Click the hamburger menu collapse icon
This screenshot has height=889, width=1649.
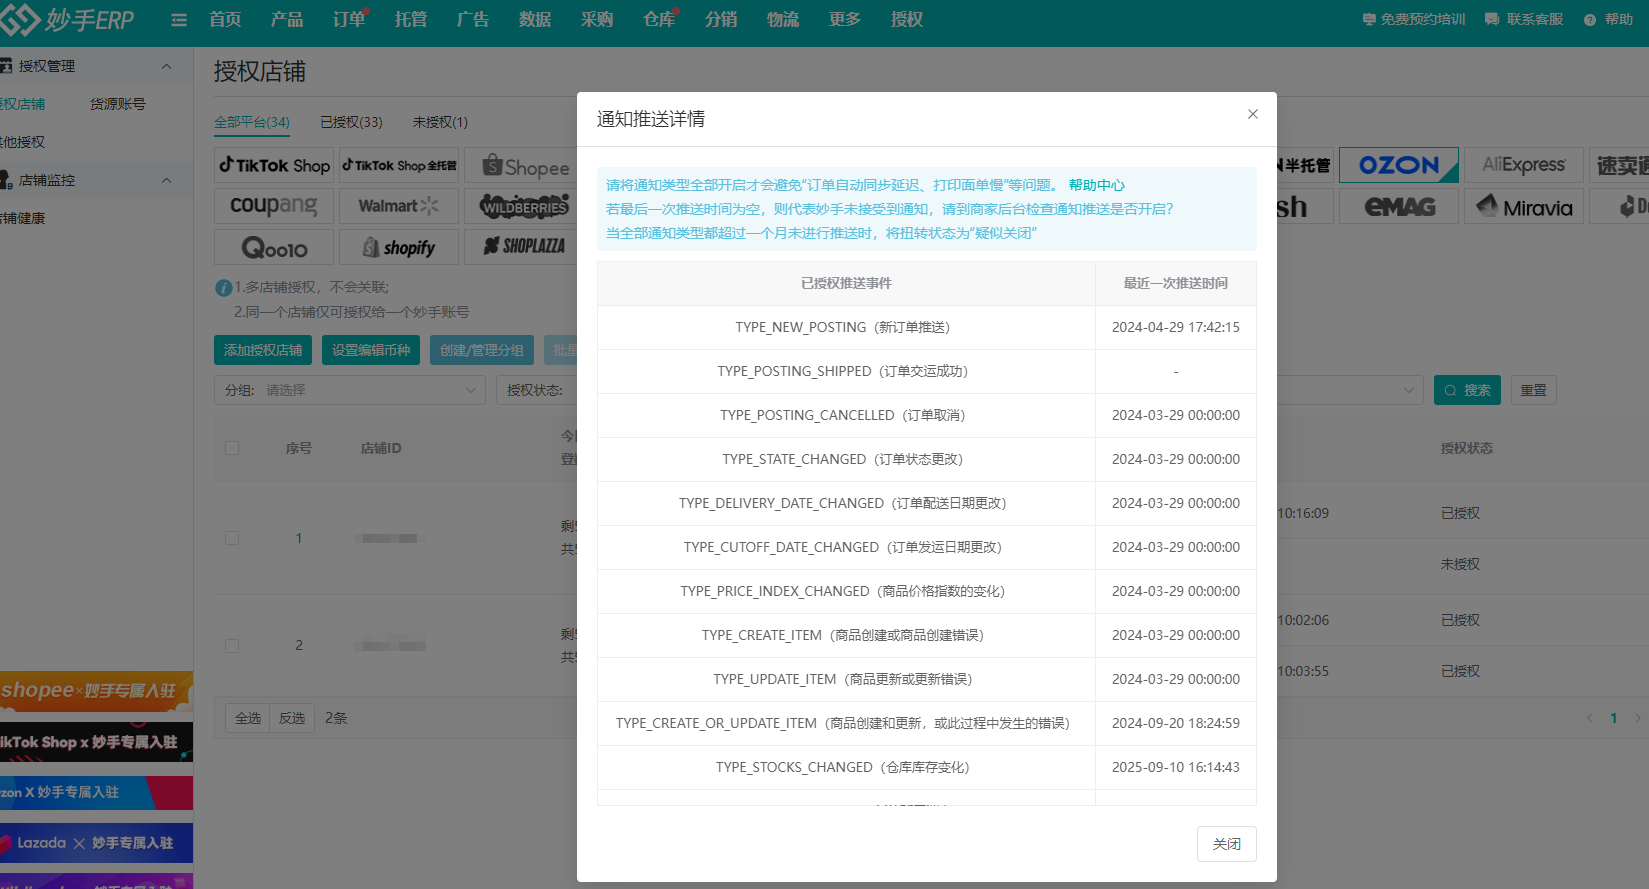[x=179, y=20]
